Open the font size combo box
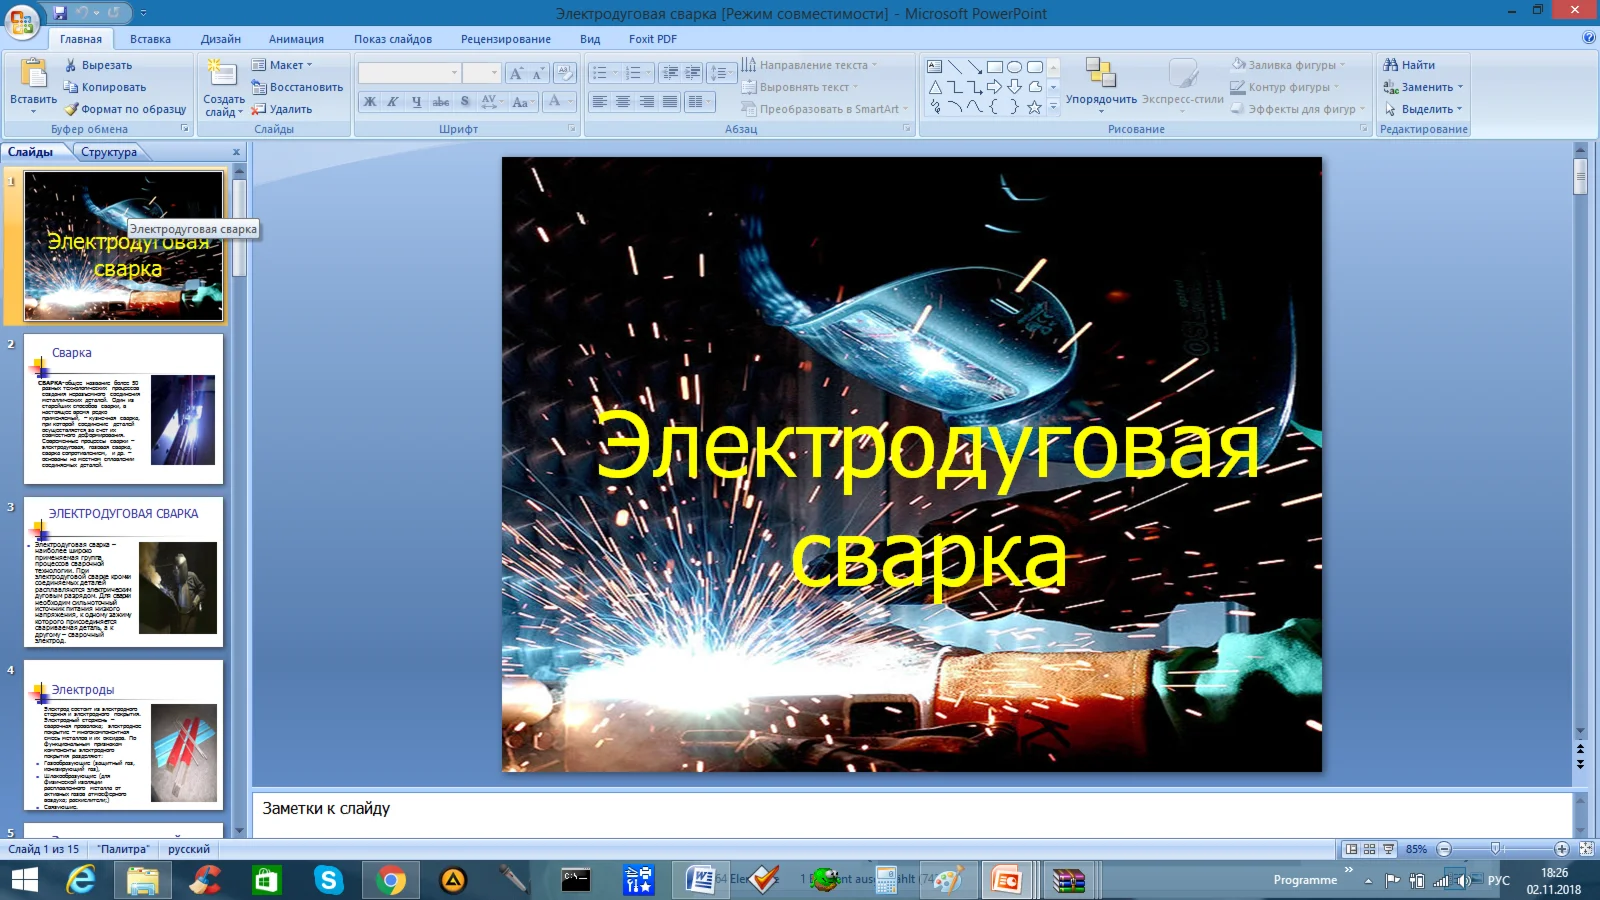This screenshot has width=1600, height=900. (x=480, y=73)
